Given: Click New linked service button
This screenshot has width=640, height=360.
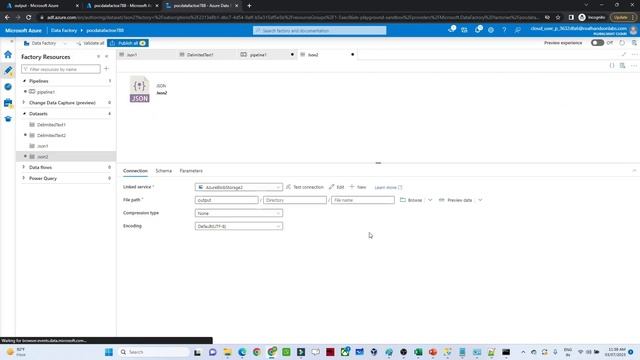Looking at the screenshot, I should [x=358, y=187].
